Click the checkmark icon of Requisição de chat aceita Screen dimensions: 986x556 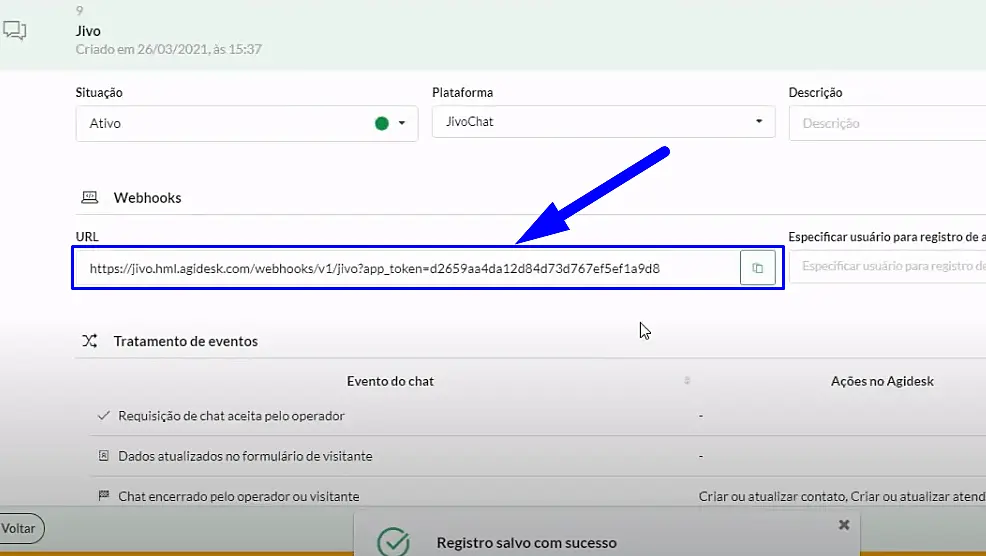104,416
